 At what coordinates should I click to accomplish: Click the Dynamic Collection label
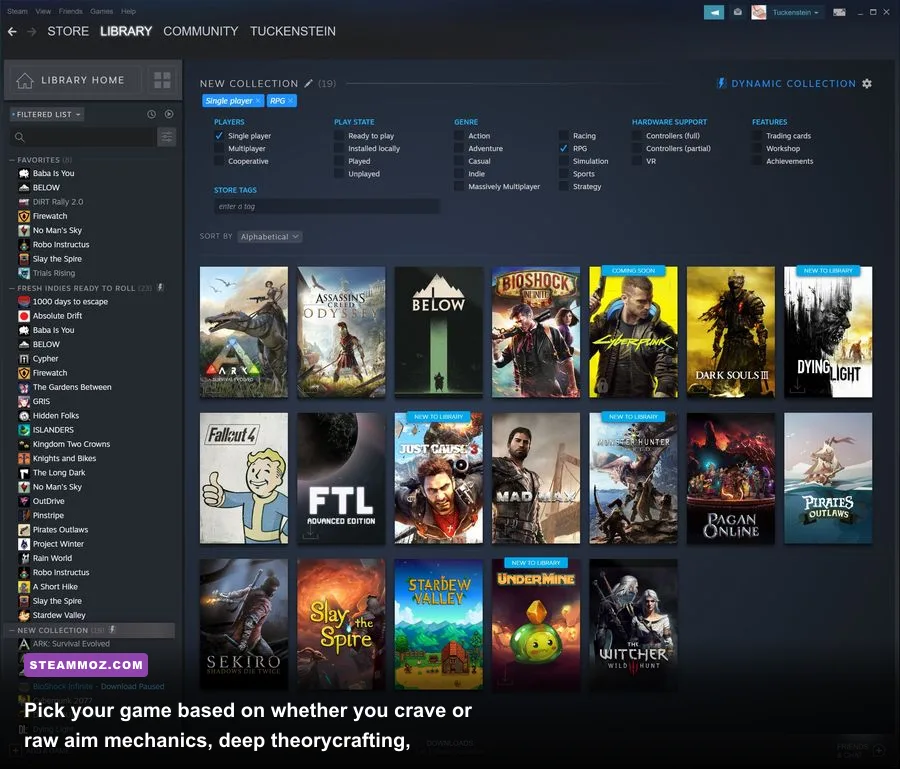pyautogui.click(x=793, y=84)
